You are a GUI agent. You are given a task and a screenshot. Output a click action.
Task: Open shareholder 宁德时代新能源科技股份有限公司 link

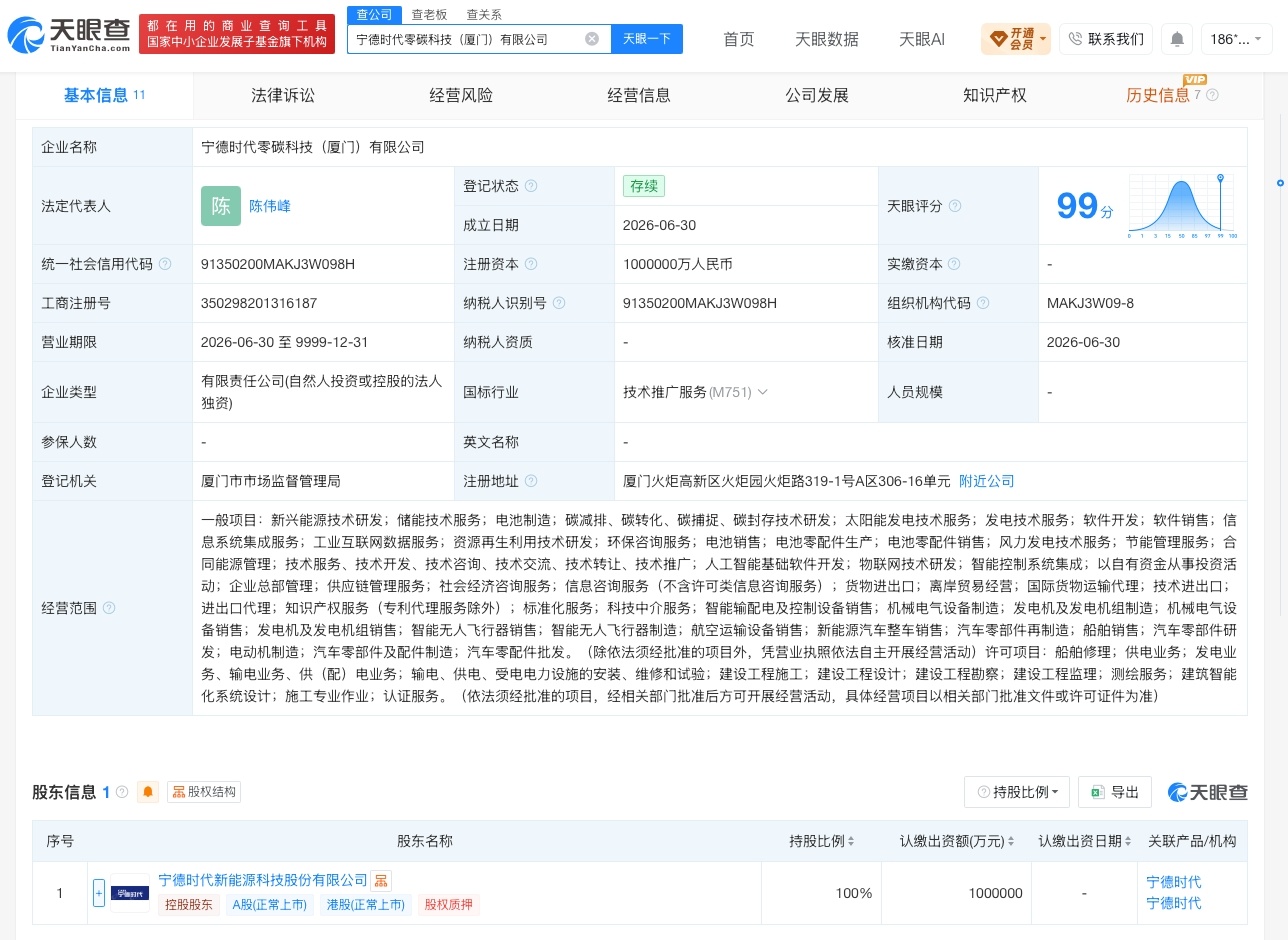click(x=263, y=880)
